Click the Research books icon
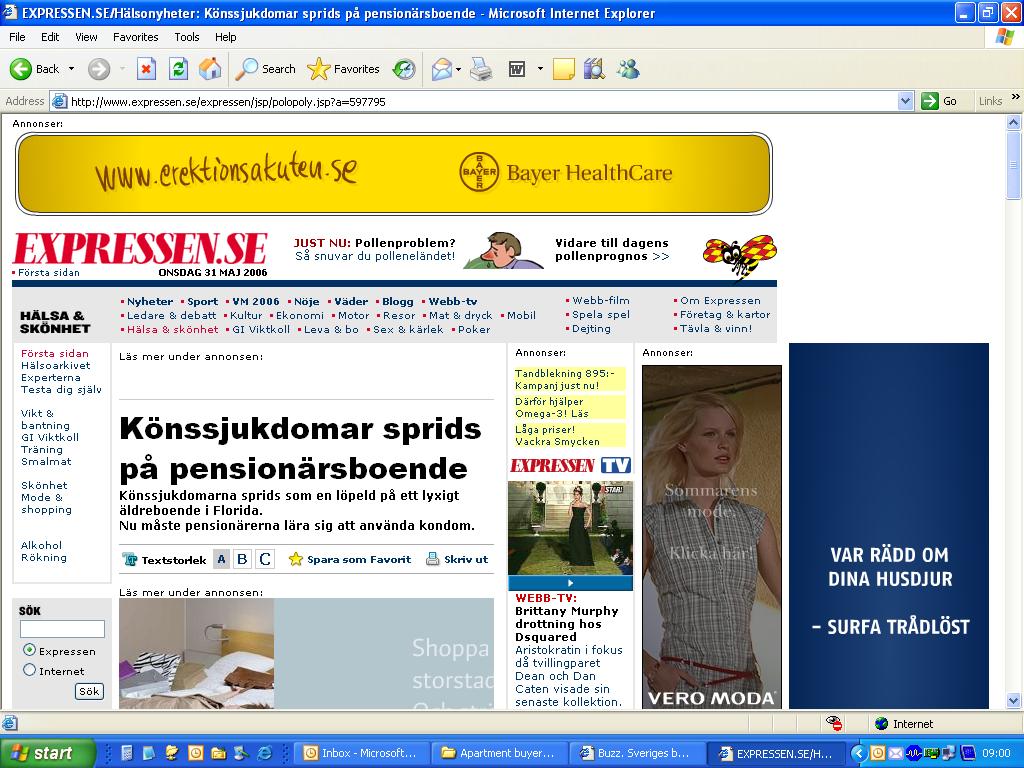The width and height of the screenshot is (1024, 768). click(594, 69)
